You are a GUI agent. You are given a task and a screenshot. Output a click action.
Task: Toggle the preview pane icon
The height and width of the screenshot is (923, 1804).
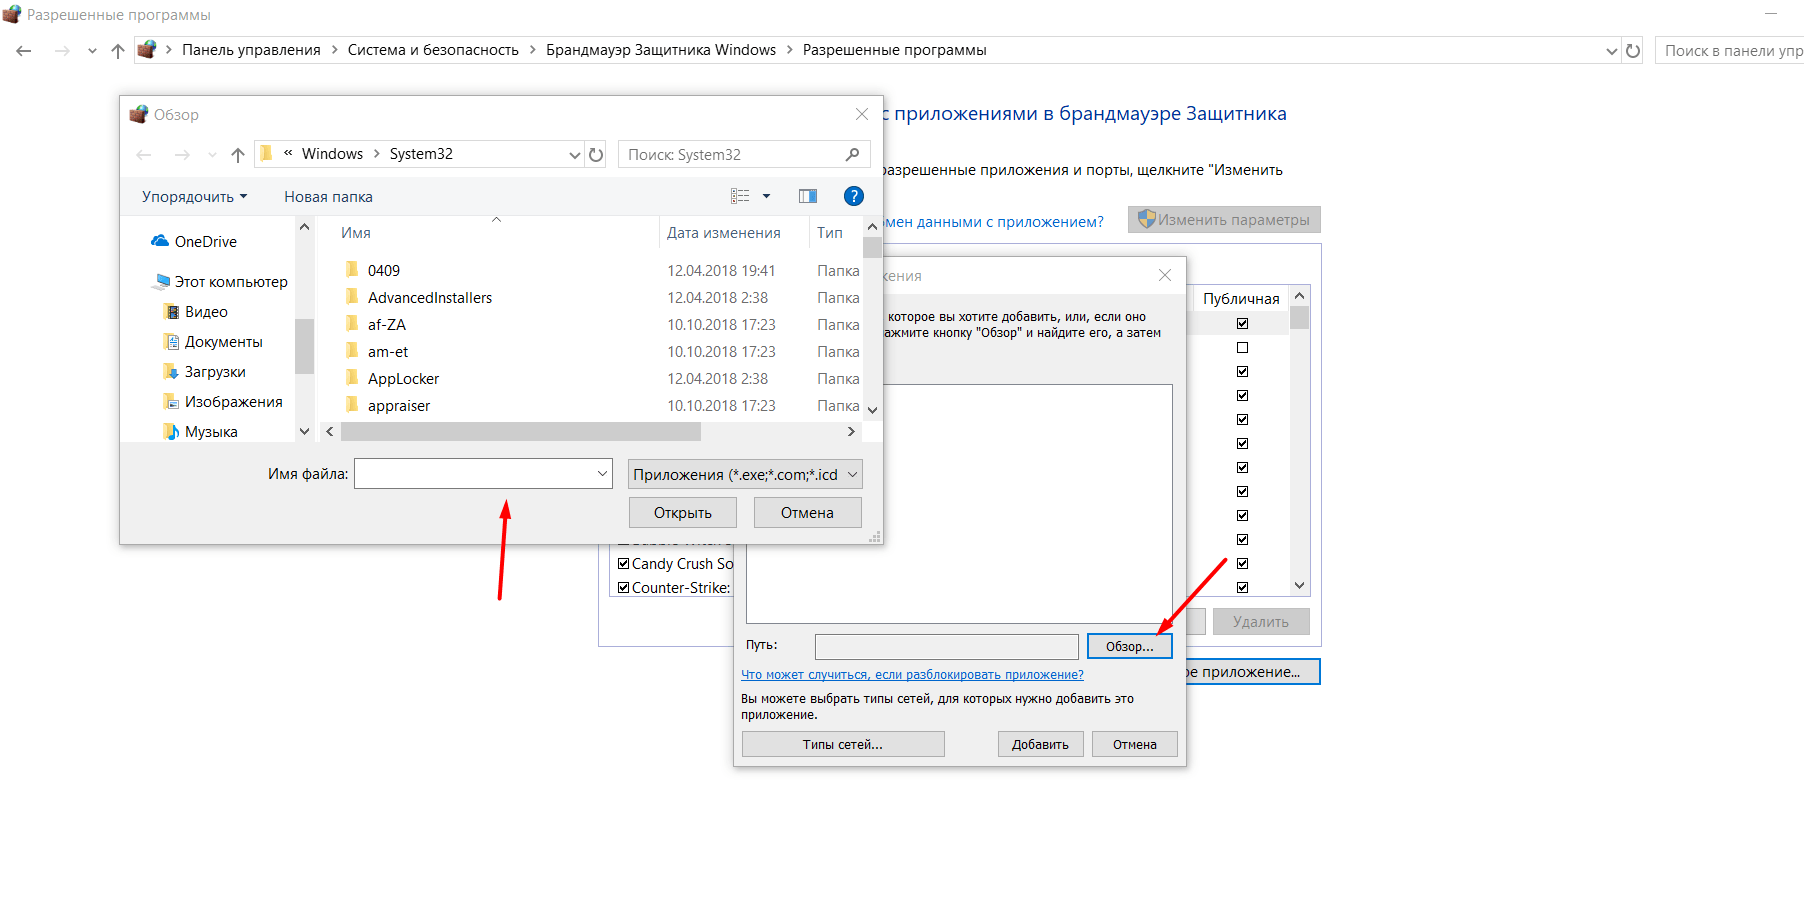[x=808, y=196]
